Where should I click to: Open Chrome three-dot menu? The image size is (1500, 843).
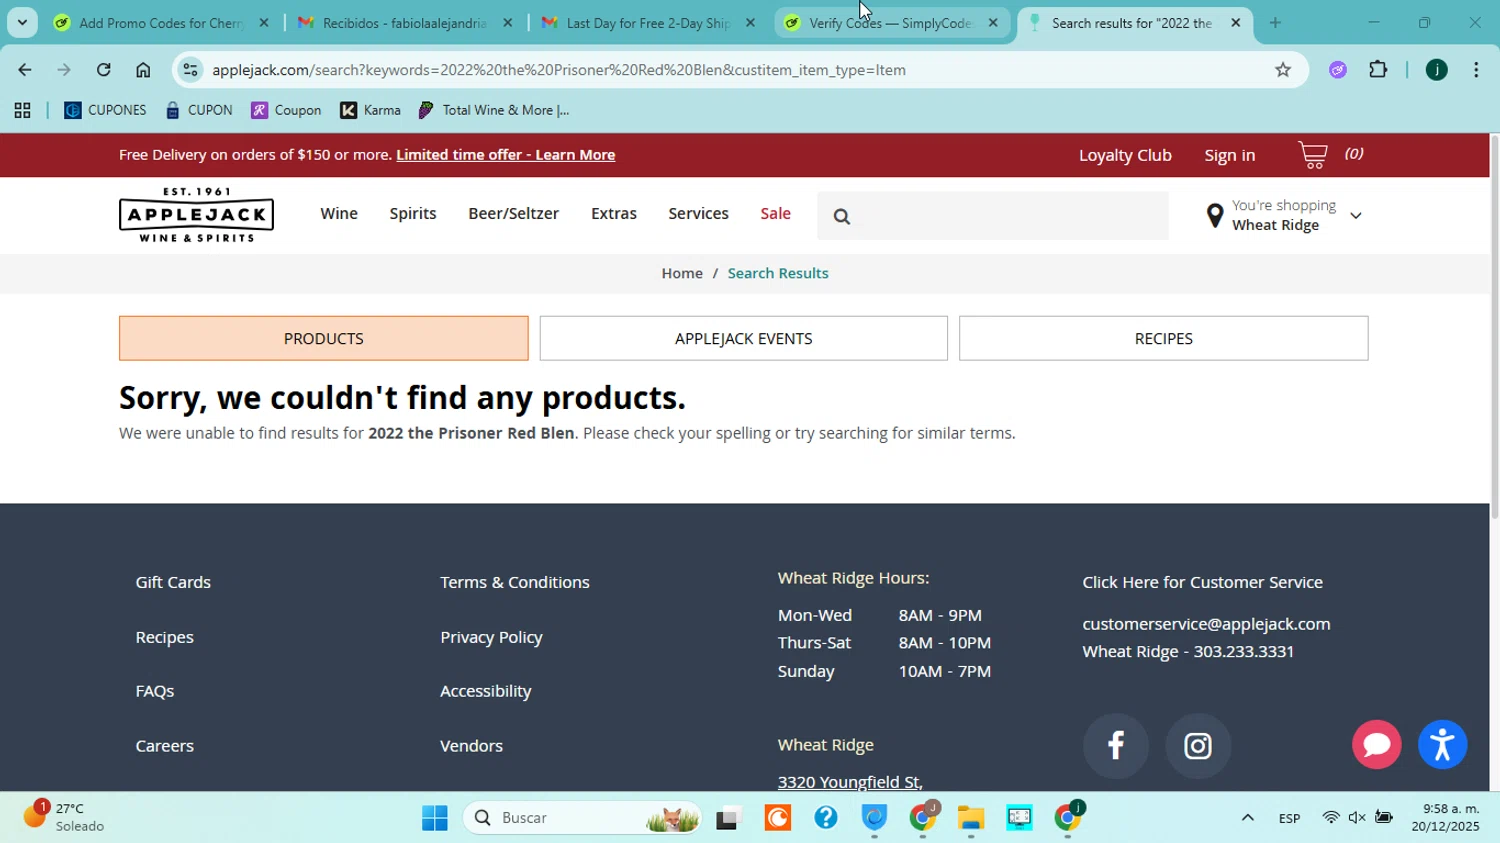[x=1476, y=70]
